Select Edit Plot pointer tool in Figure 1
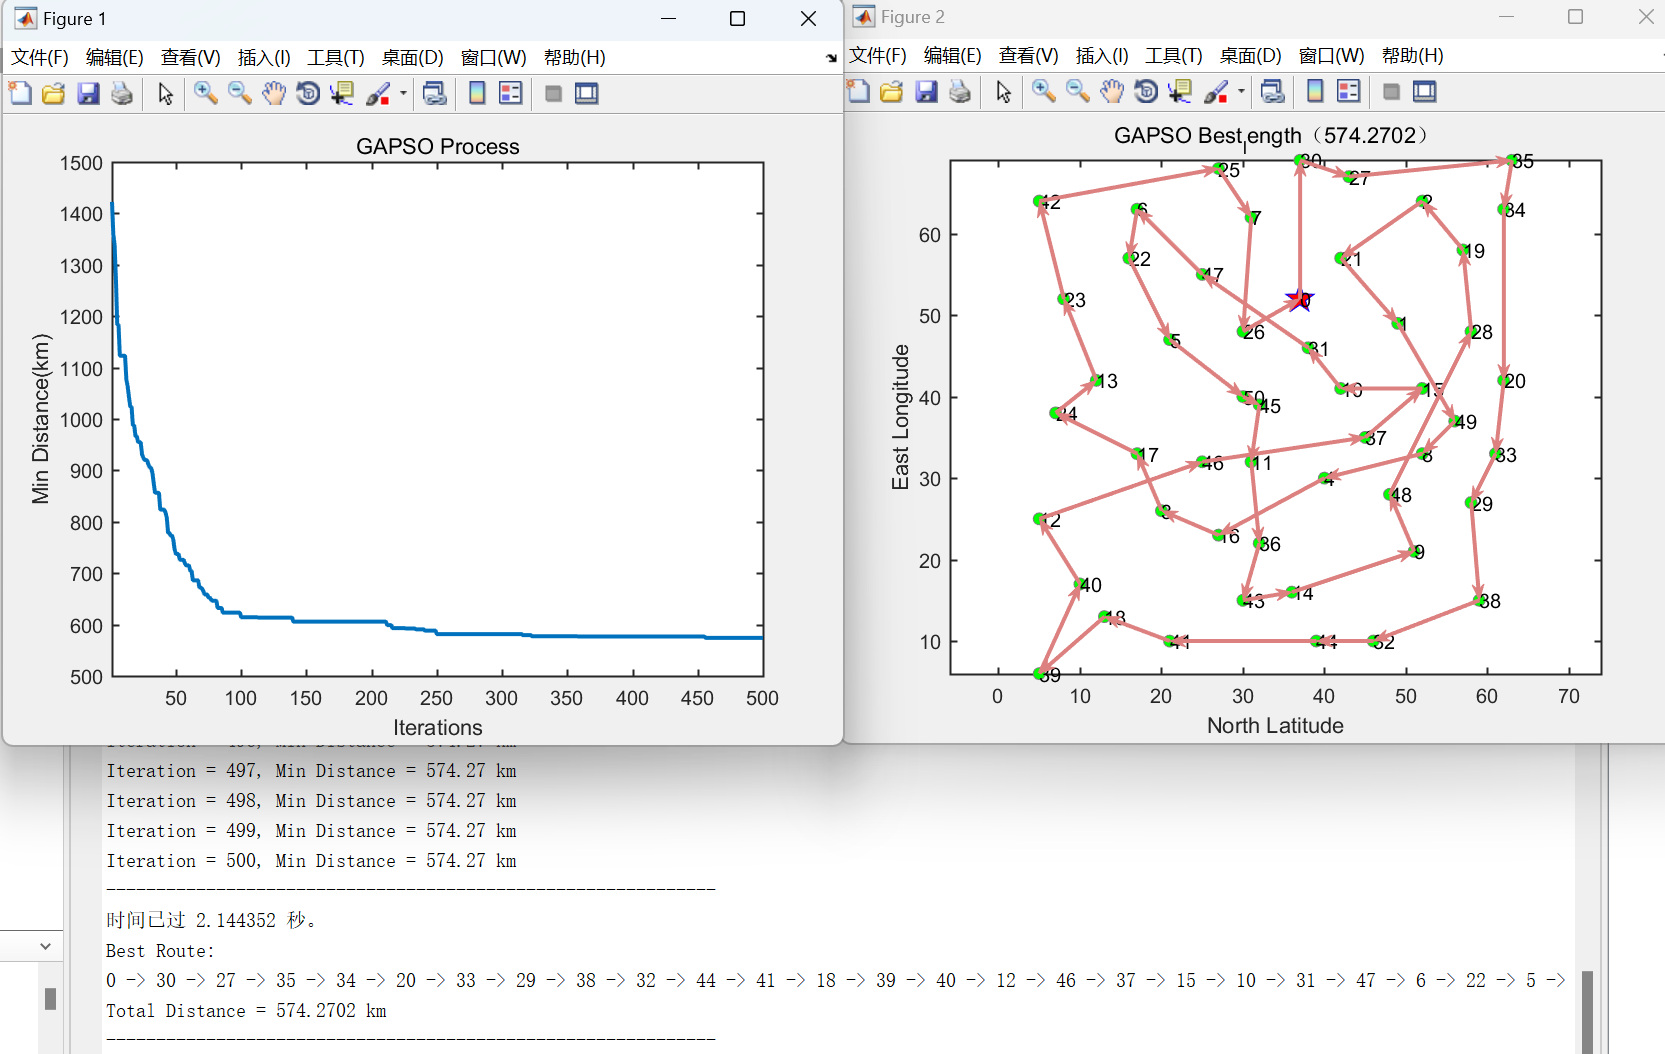 coord(166,94)
